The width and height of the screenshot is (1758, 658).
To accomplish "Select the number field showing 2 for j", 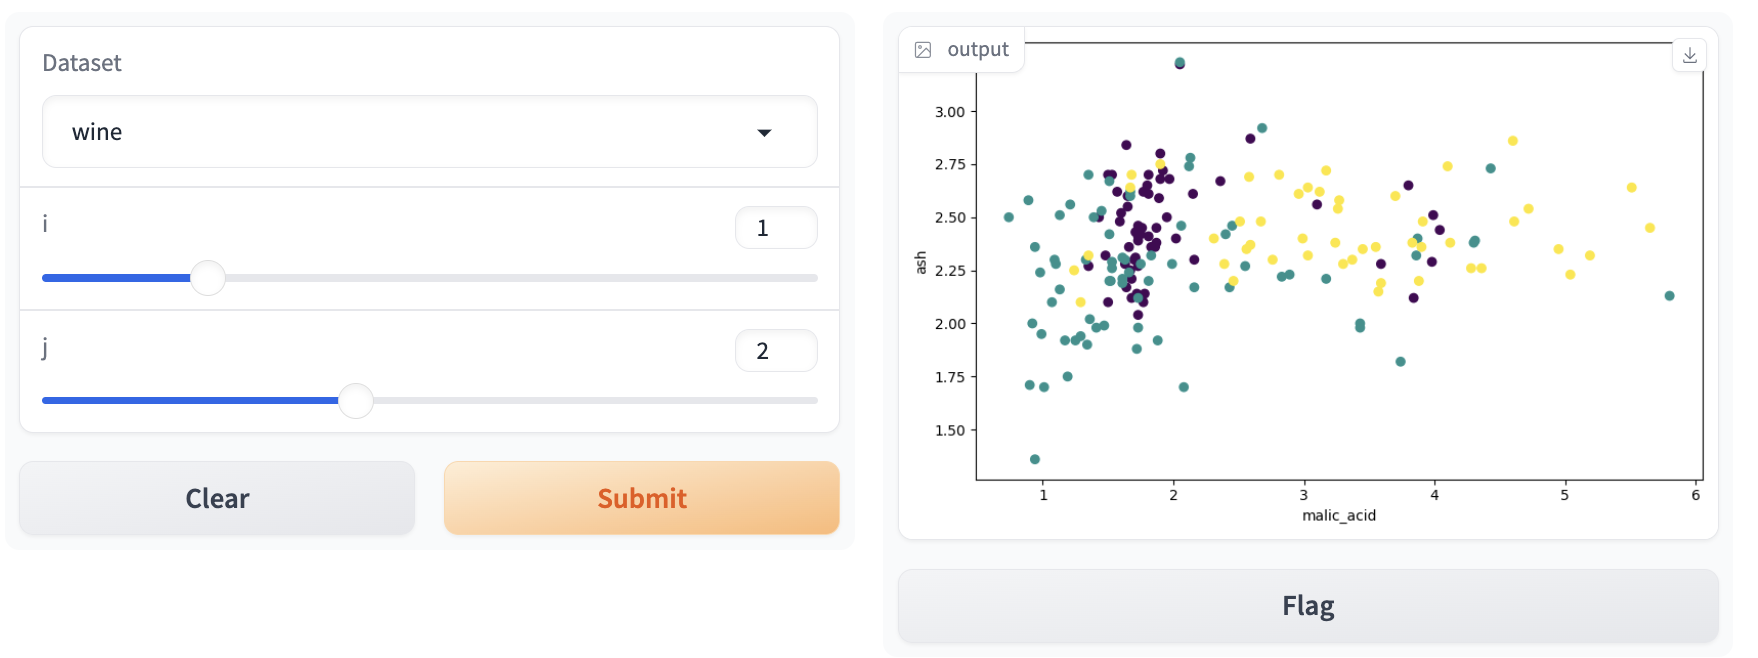I will coord(776,350).
